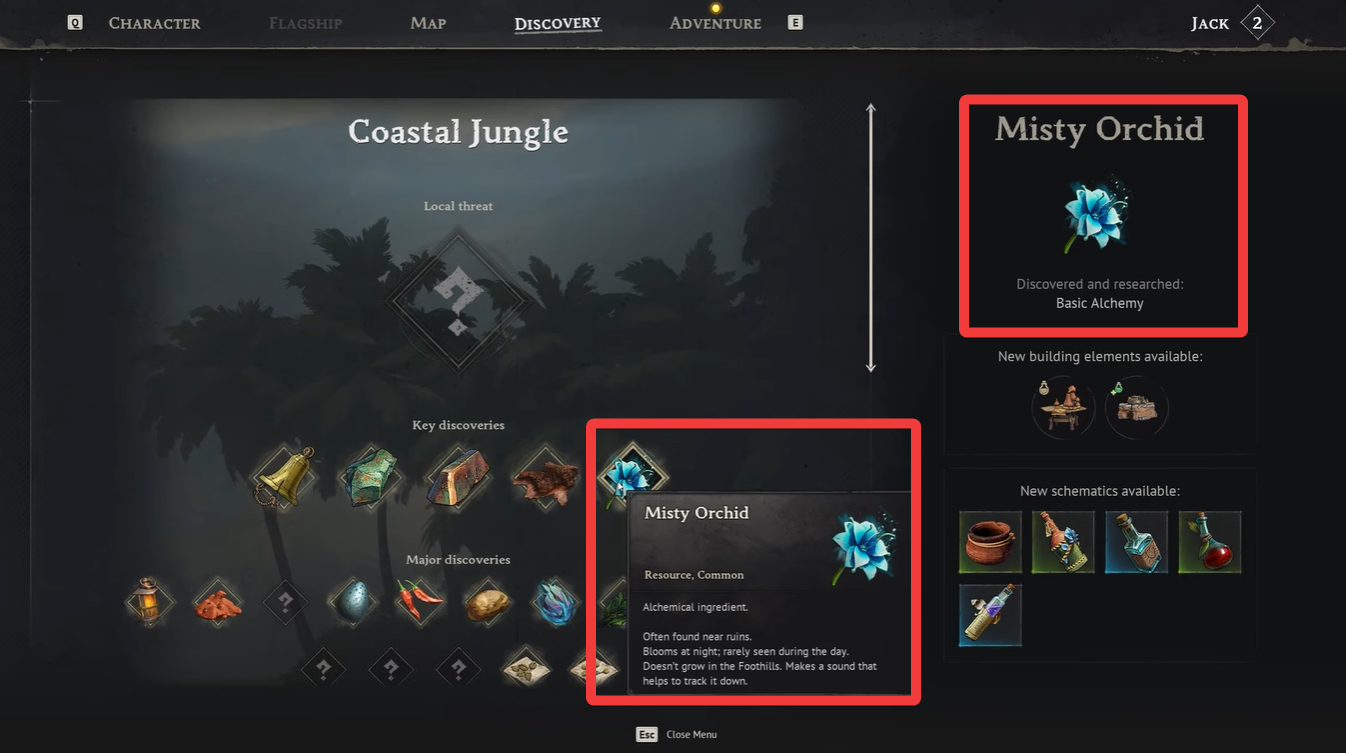Click the unknown Local threat diamond

click(458, 298)
